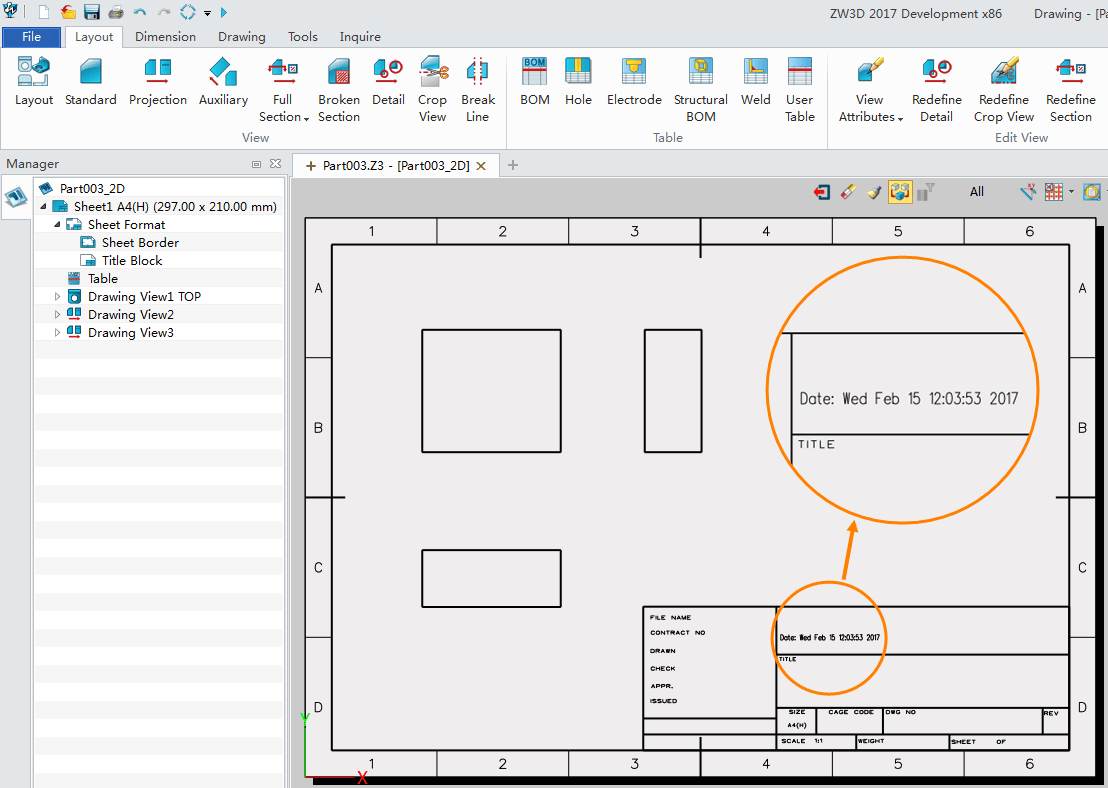The height and width of the screenshot is (788, 1108).
Task: Click the paintbrush icon in the view toolbar
Action: [x=874, y=192]
